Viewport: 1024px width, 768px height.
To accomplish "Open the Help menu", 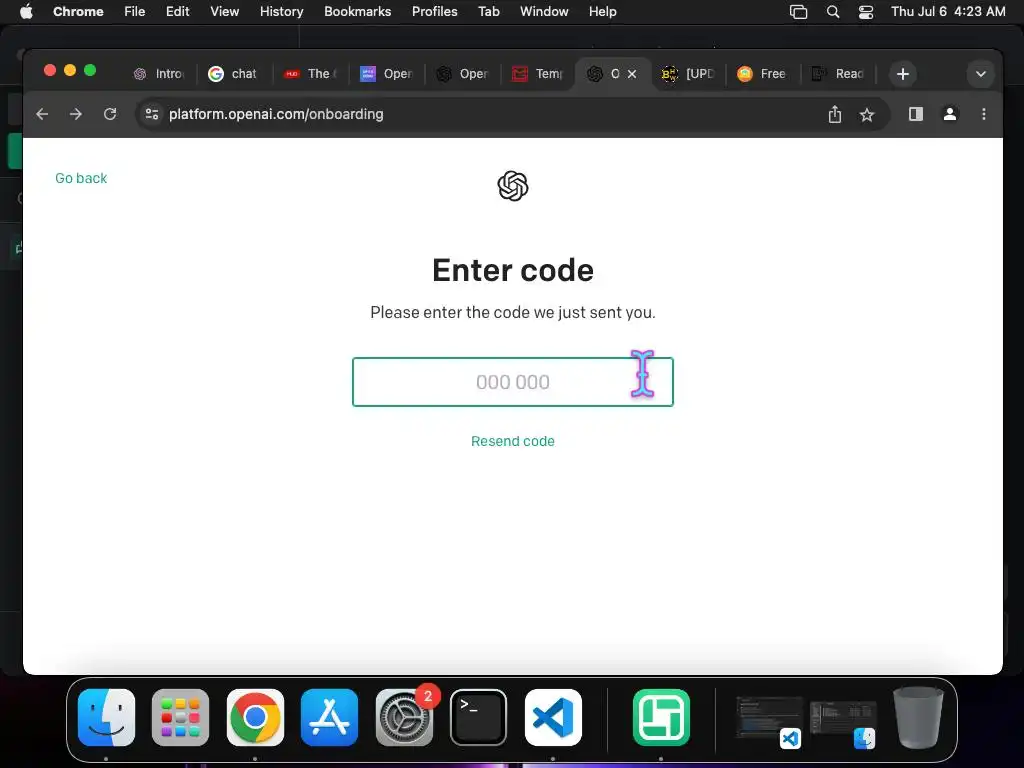I will tap(602, 11).
